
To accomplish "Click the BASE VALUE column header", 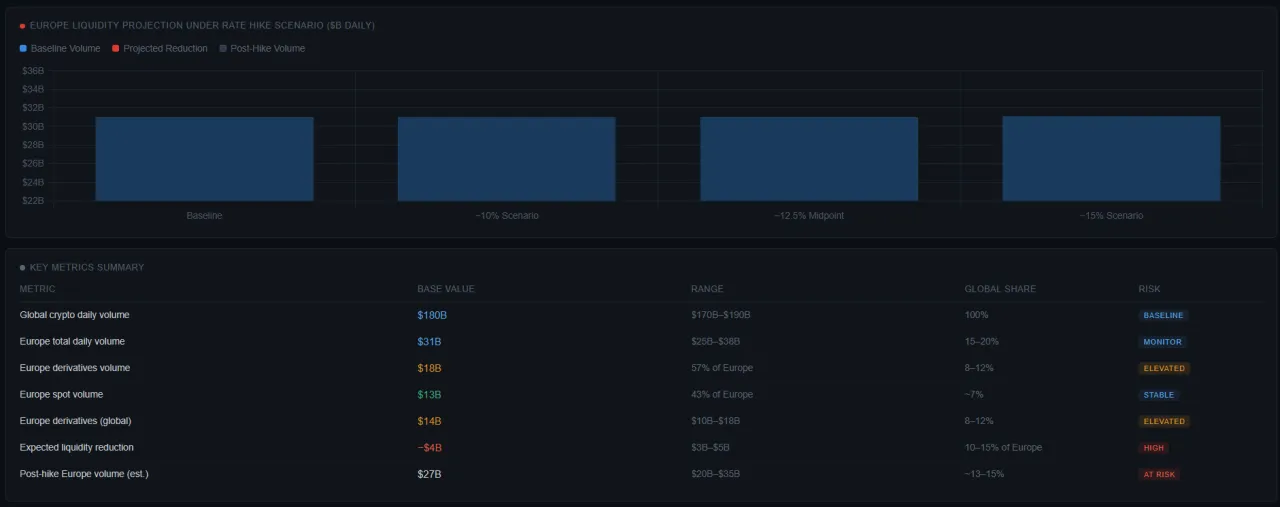I will pos(446,289).
